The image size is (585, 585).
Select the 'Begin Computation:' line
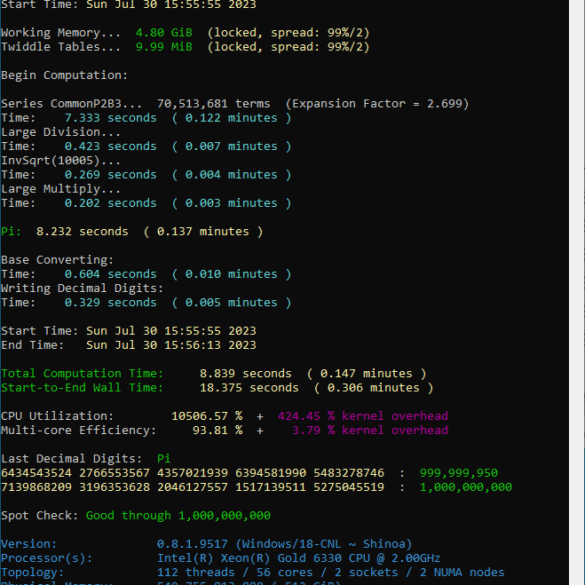pyautogui.click(x=64, y=75)
